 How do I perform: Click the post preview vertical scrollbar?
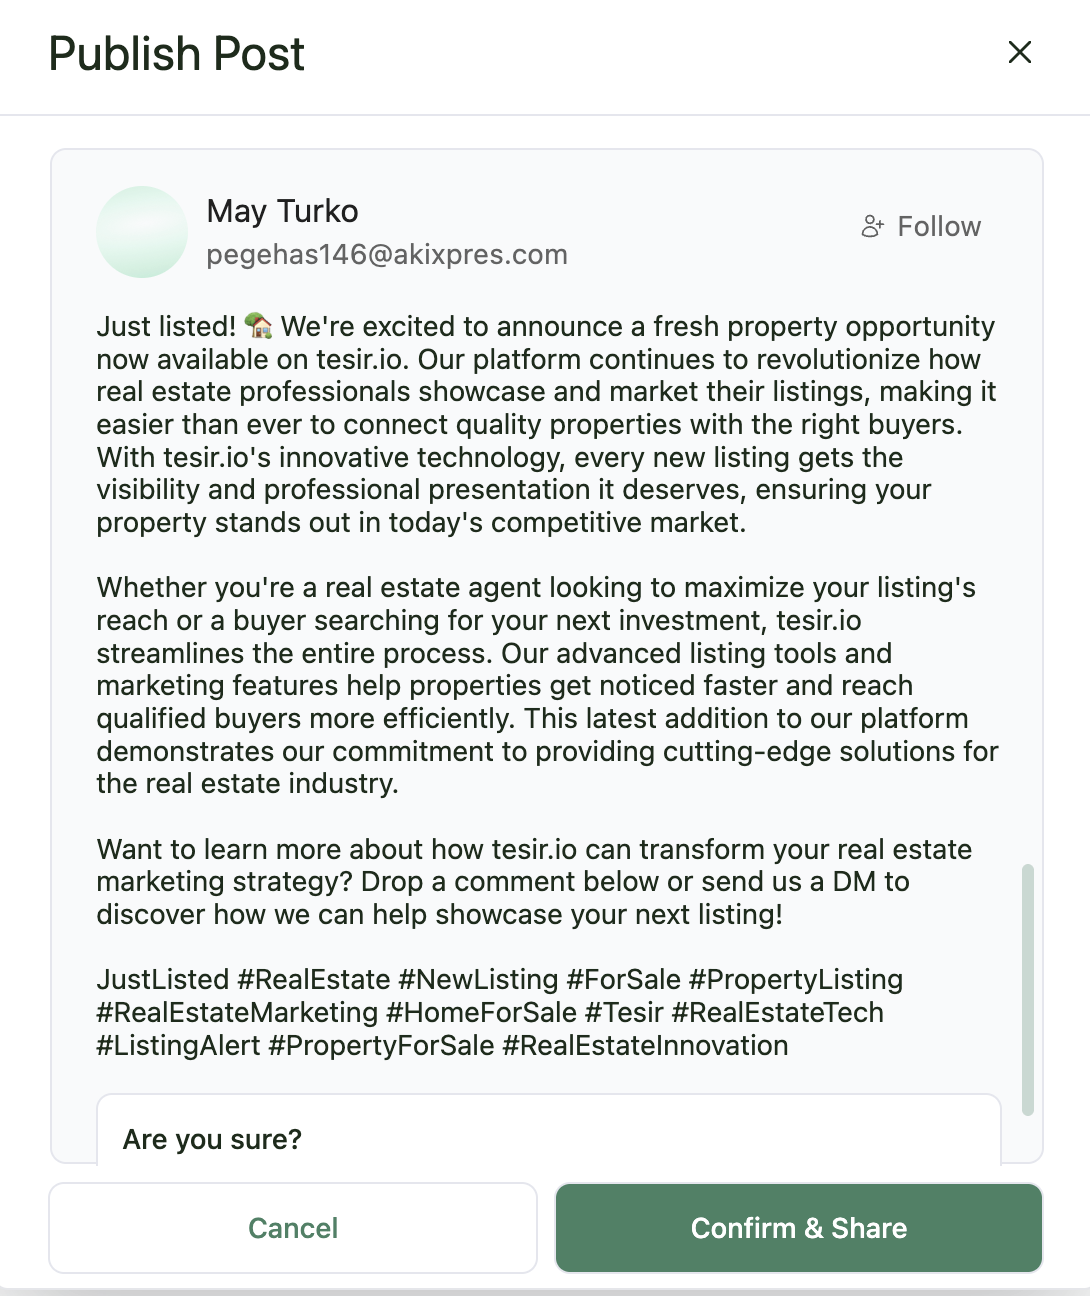point(1027,988)
